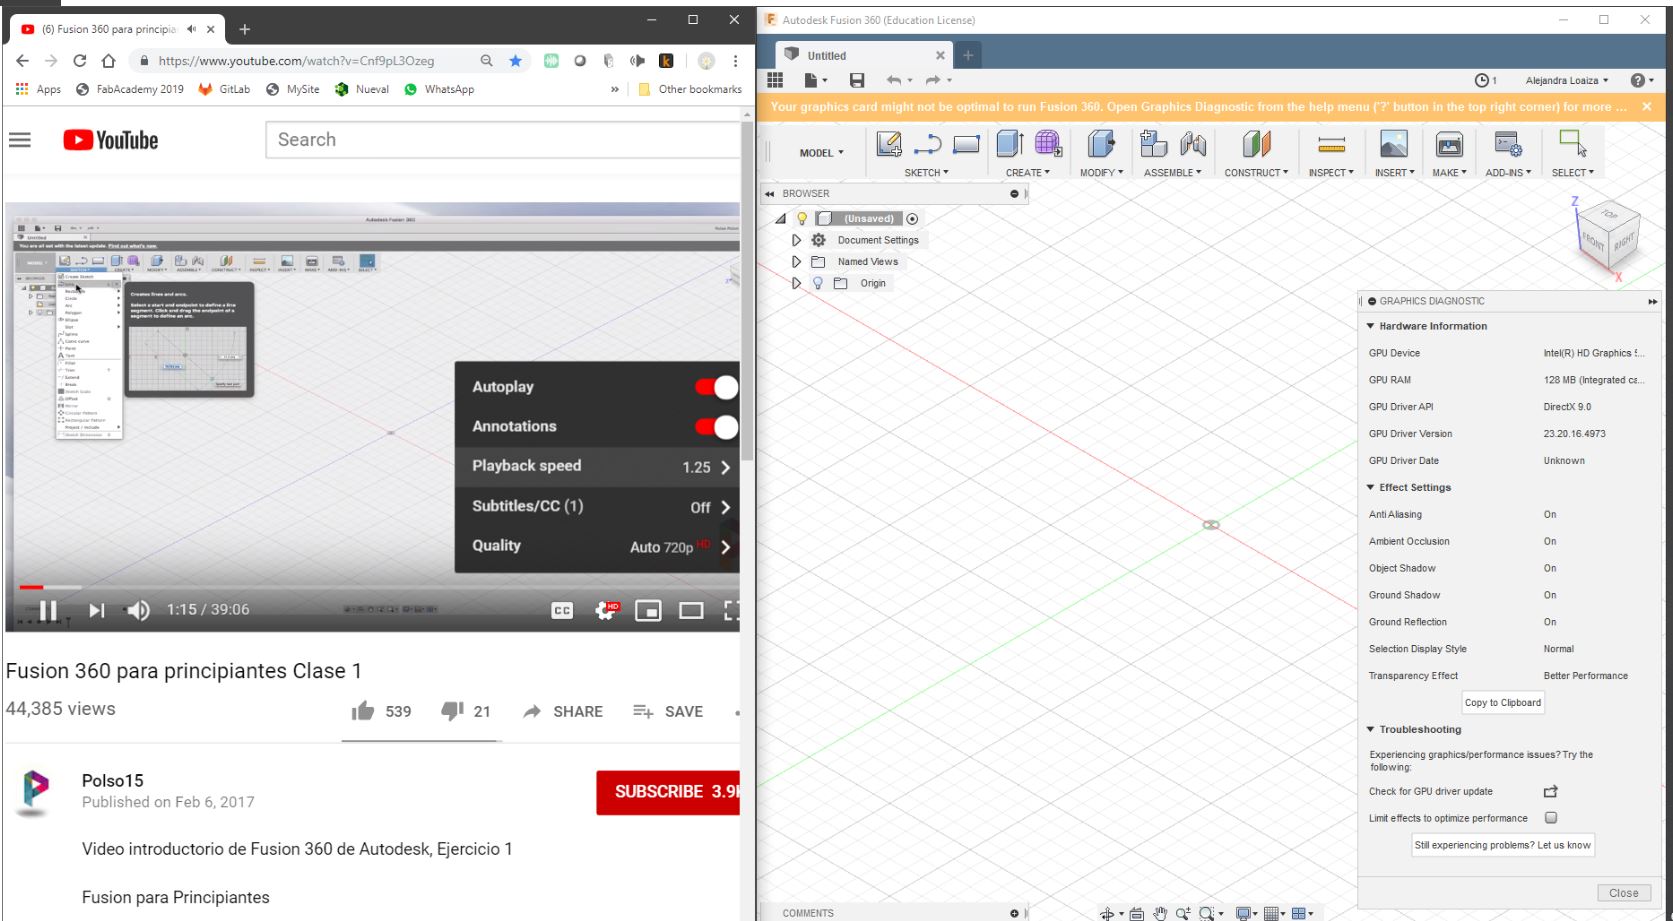The width and height of the screenshot is (1673, 921).
Task: Pick the Rectangle sketch tool icon
Action: pyautogui.click(x=966, y=144)
